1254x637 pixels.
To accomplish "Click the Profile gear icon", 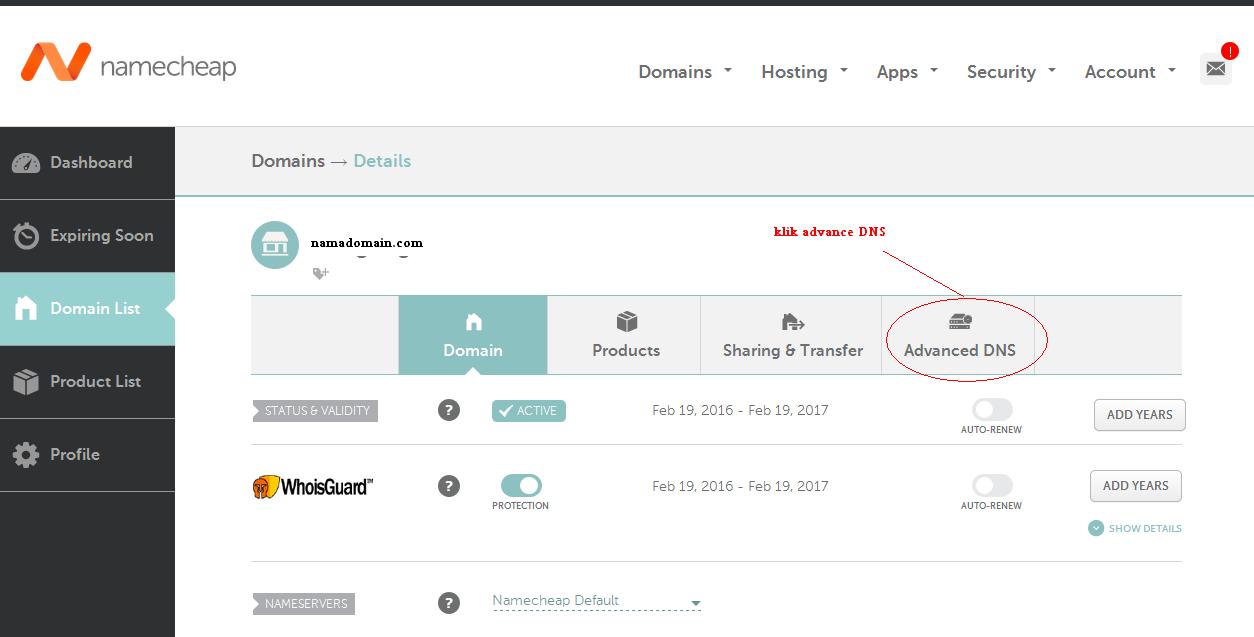I will coord(26,455).
